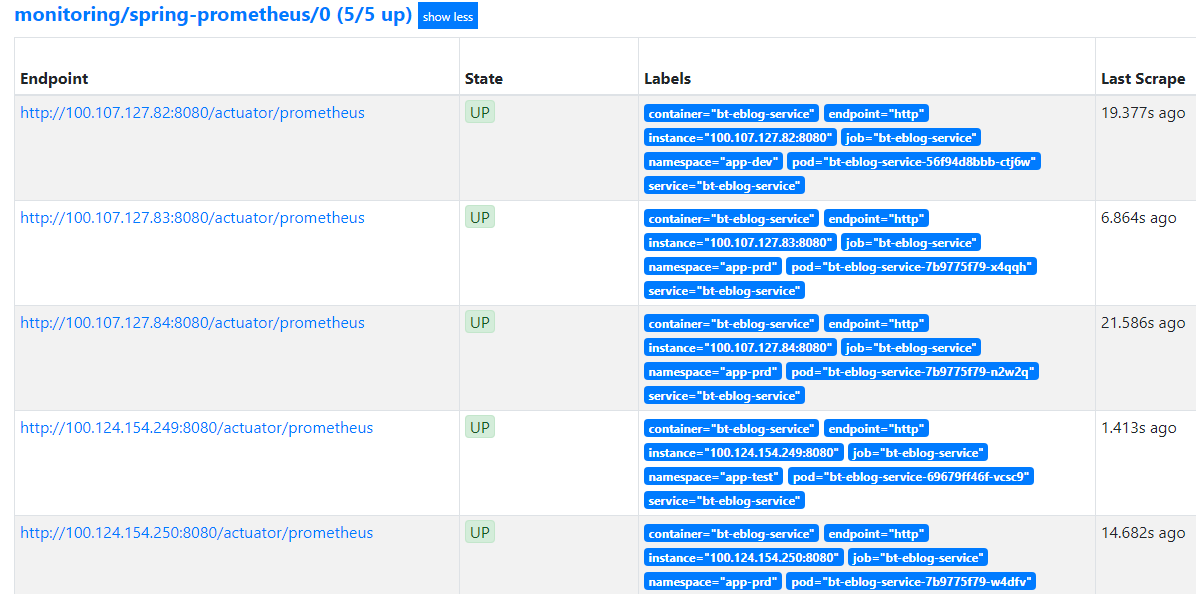Click UP state badge for 100.124.154.249
Screen dimensions: 1196x594
click(x=480, y=428)
